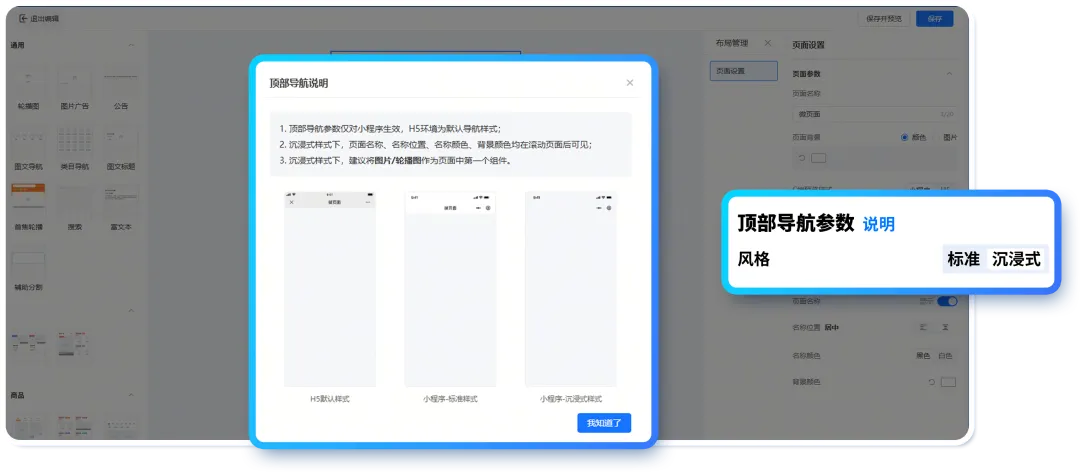Open the 说明 link beside 顶部导航参数
1080x472 pixels.
pyautogui.click(x=878, y=224)
